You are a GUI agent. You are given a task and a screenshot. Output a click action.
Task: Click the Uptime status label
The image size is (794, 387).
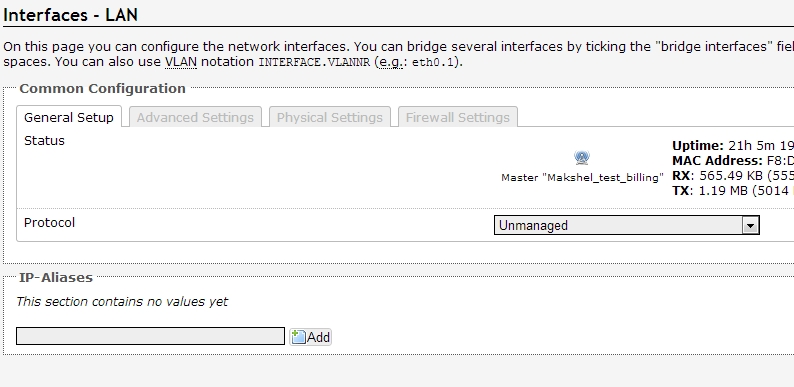coord(698,146)
